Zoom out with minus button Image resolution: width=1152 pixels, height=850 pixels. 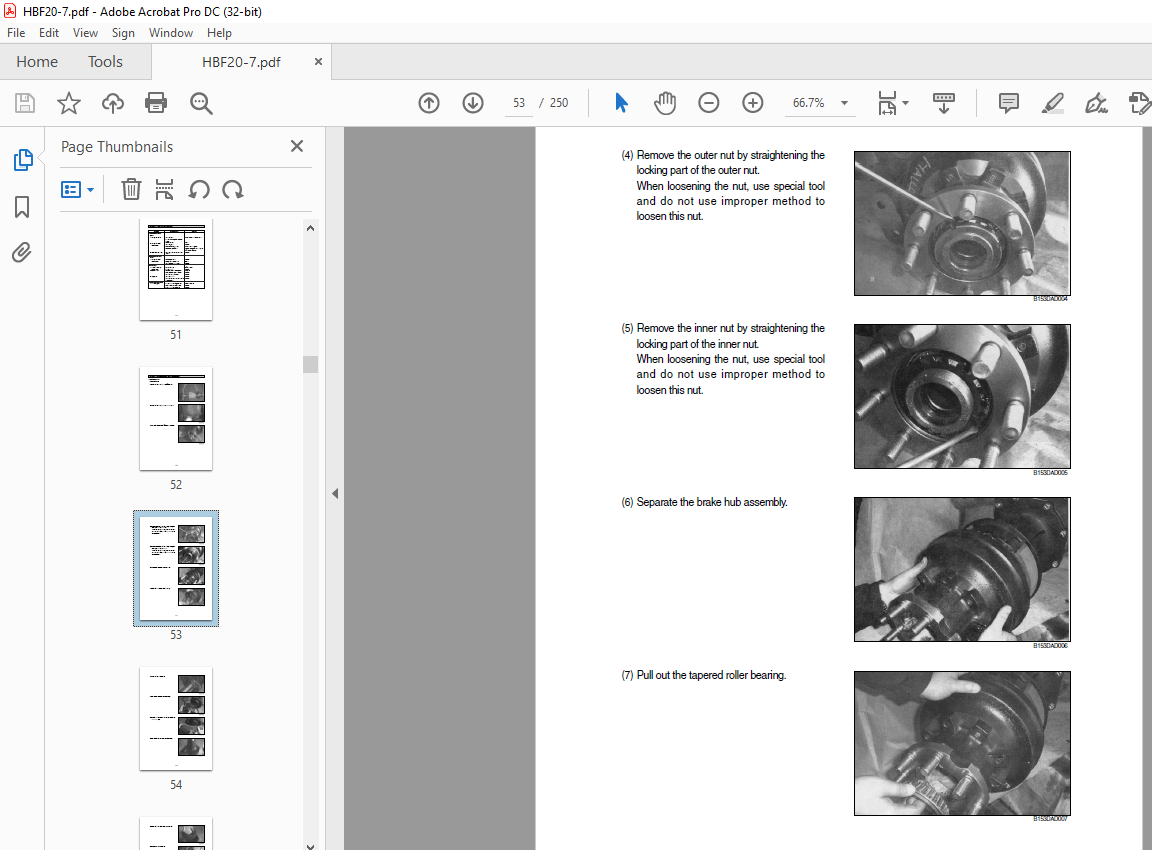708,103
